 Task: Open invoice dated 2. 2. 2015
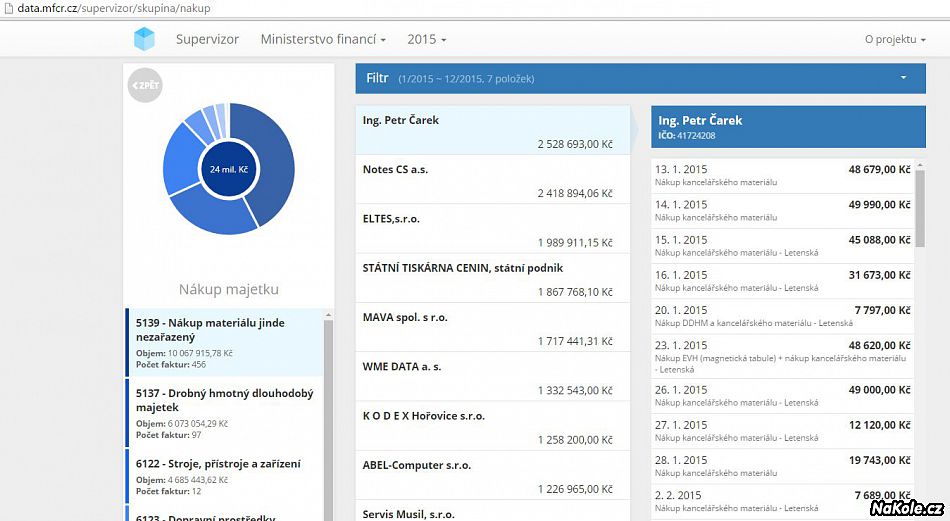coord(782,502)
